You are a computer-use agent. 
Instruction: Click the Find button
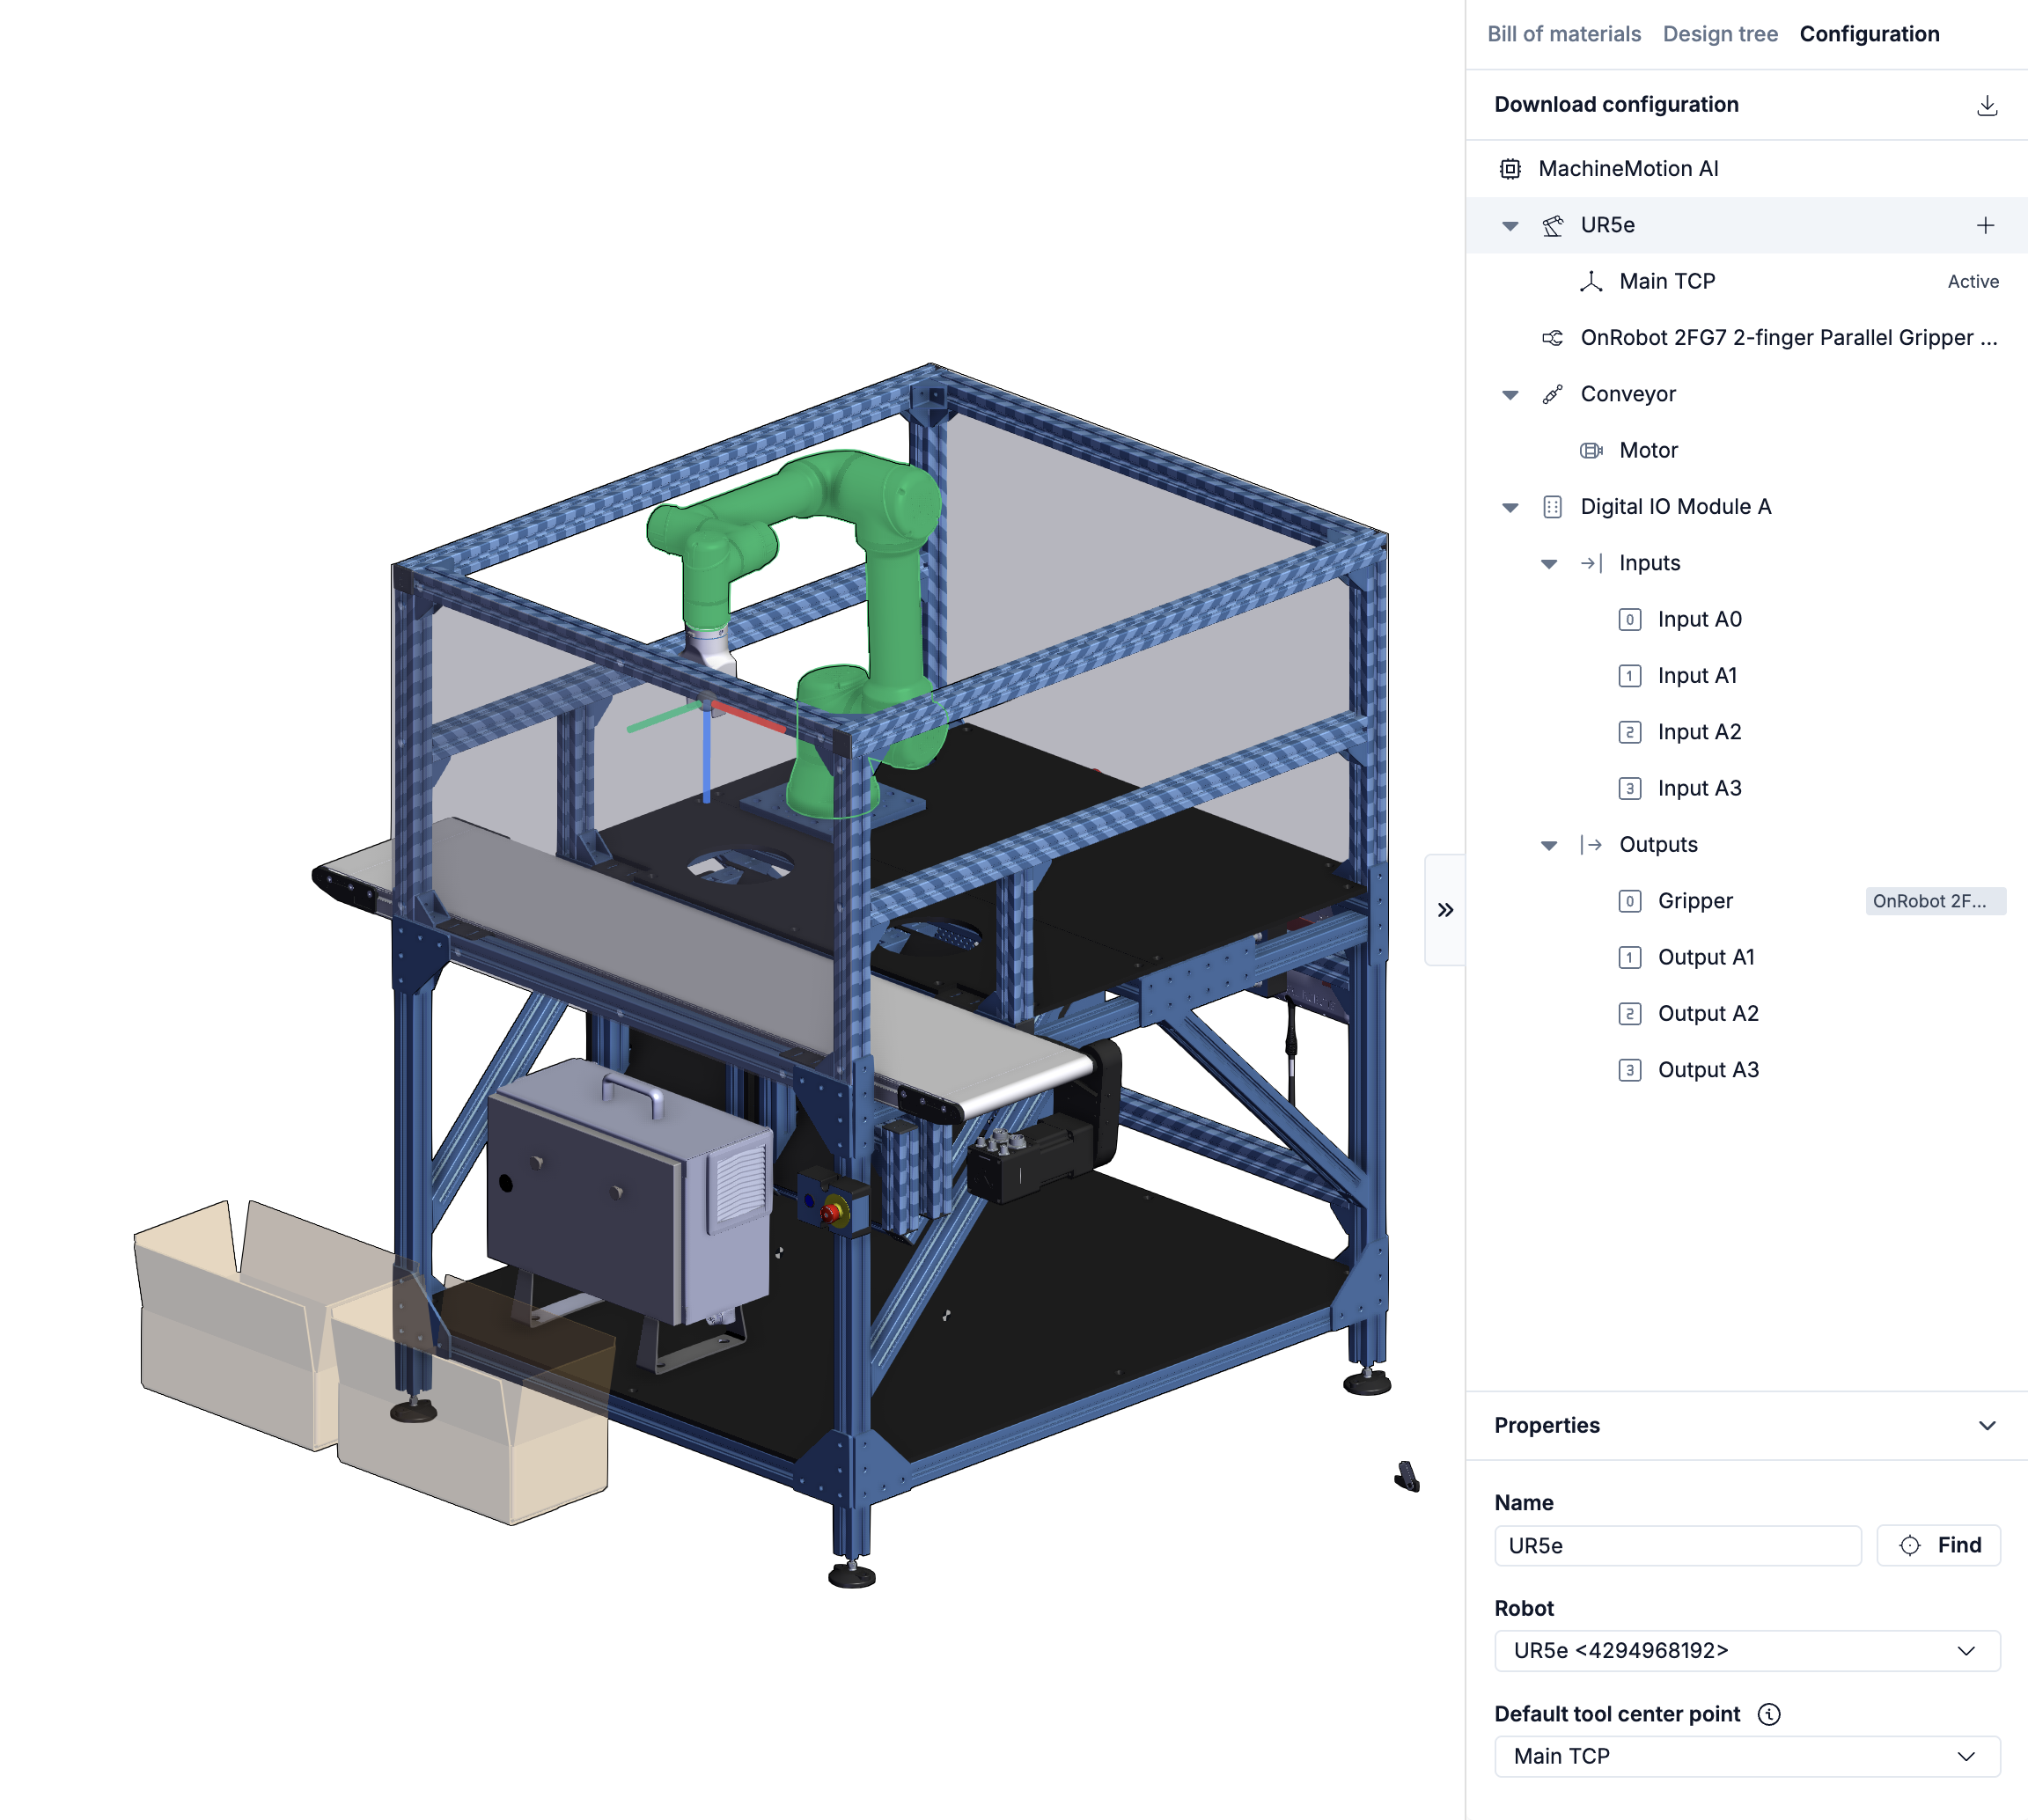1938,1546
